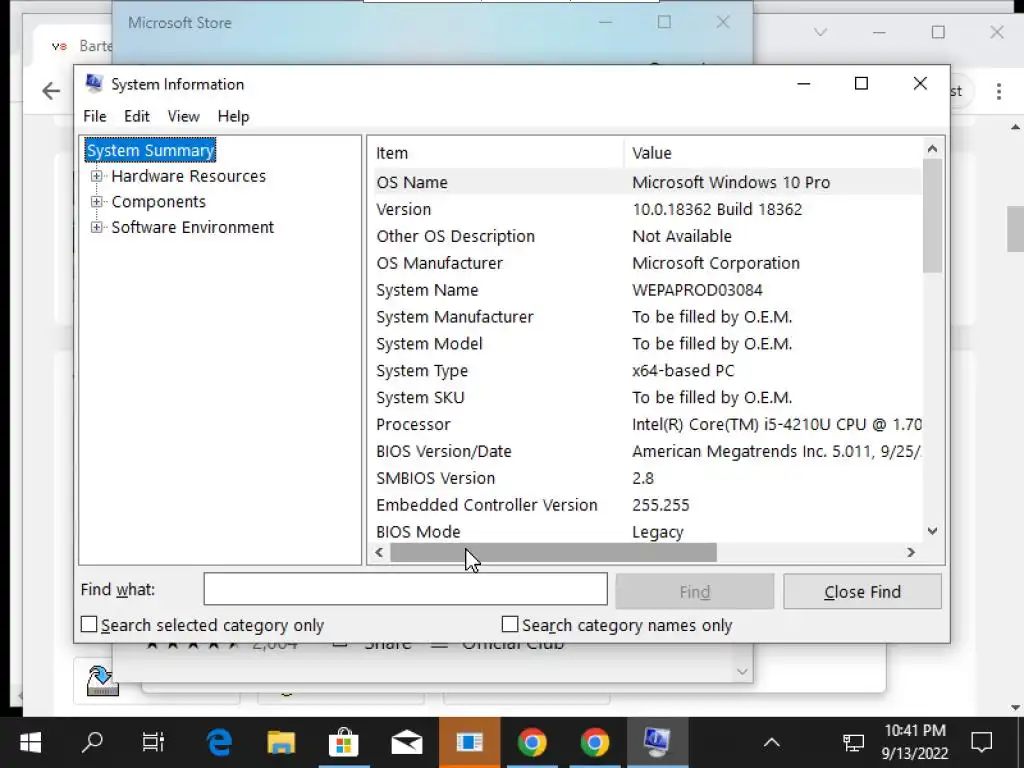1024x768 pixels.
Task: Select the Version row
Action: [x=647, y=209]
